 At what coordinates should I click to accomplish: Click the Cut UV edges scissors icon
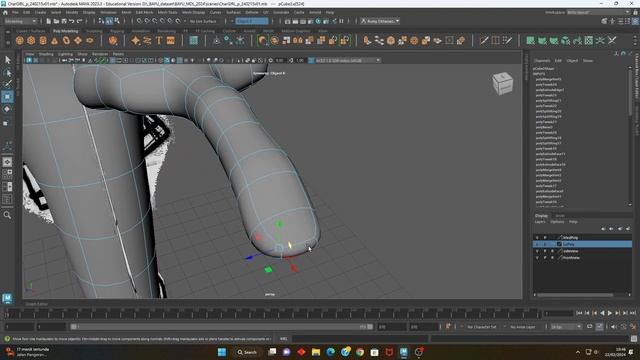coord(612,40)
